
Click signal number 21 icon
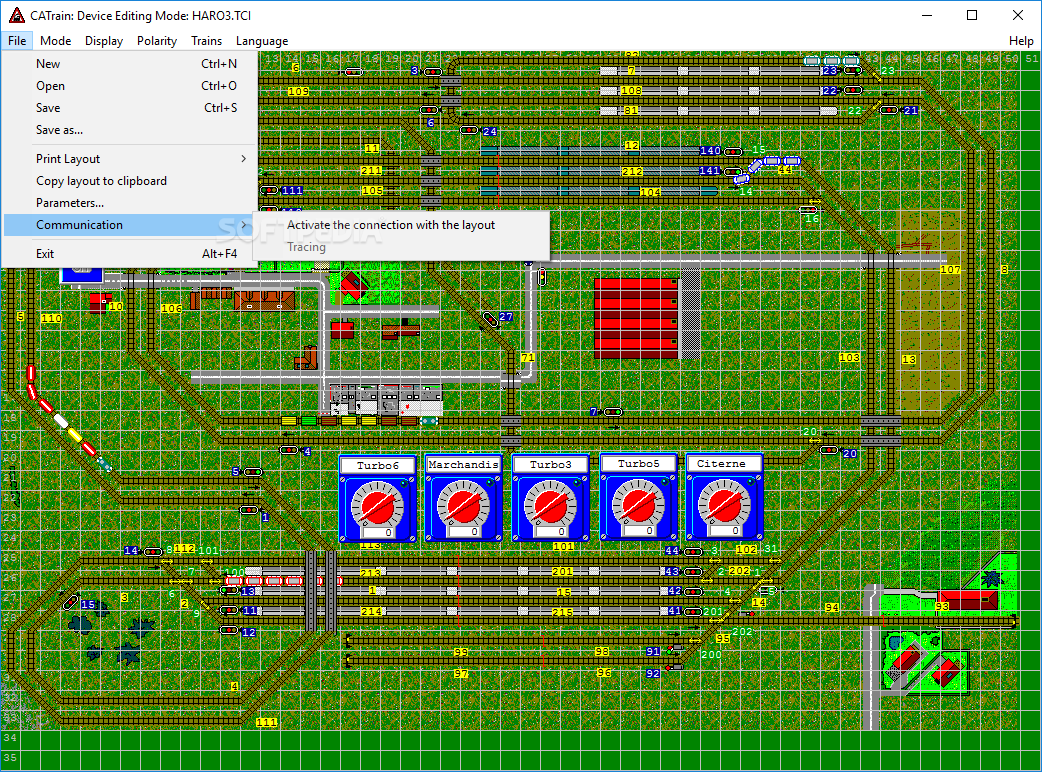pyautogui.click(x=889, y=110)
